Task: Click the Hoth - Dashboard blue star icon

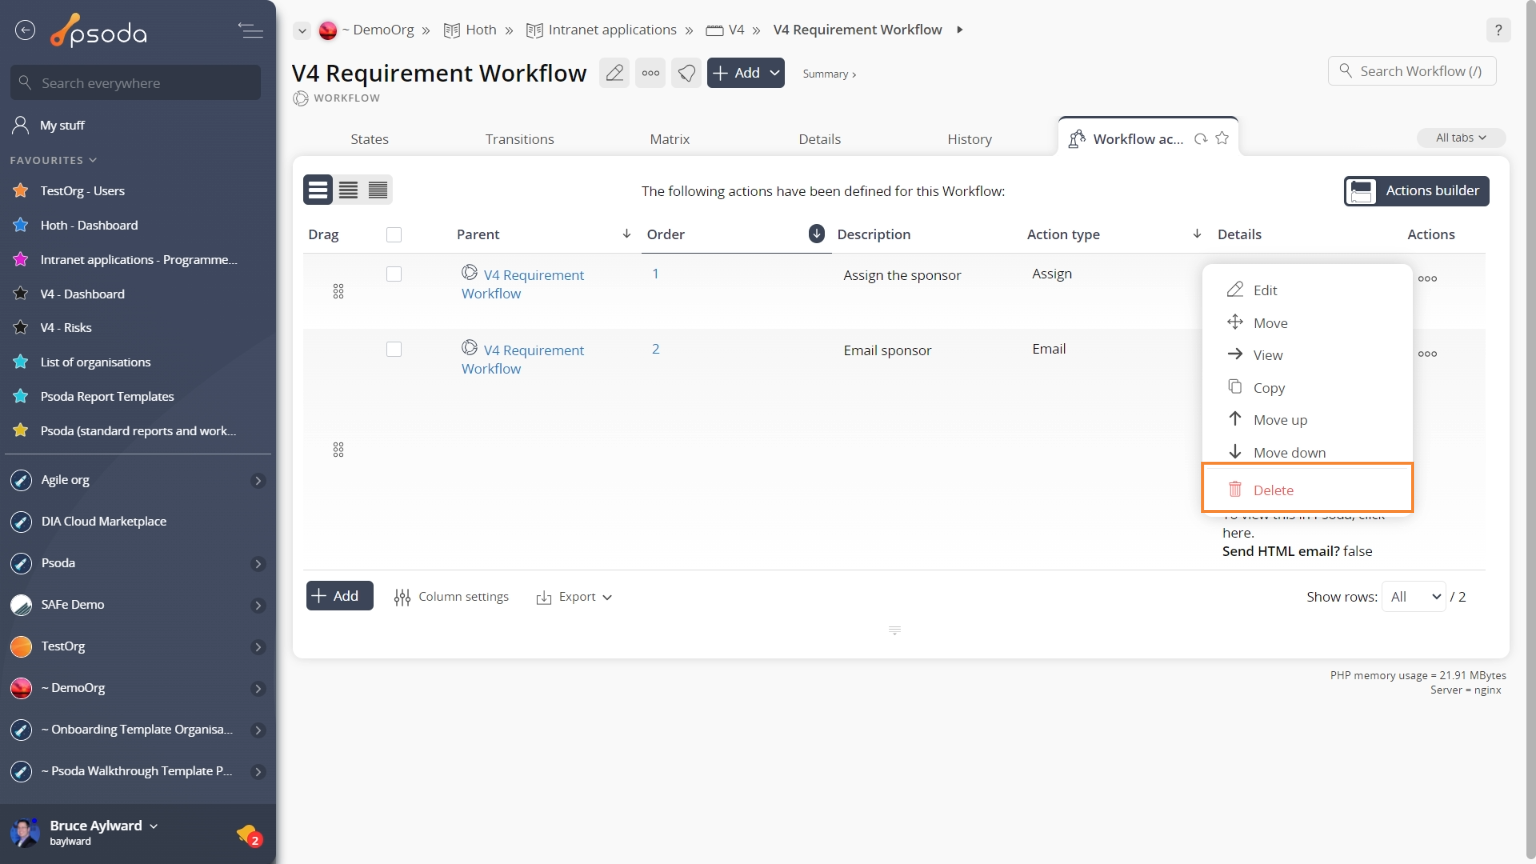Action: 20,225
